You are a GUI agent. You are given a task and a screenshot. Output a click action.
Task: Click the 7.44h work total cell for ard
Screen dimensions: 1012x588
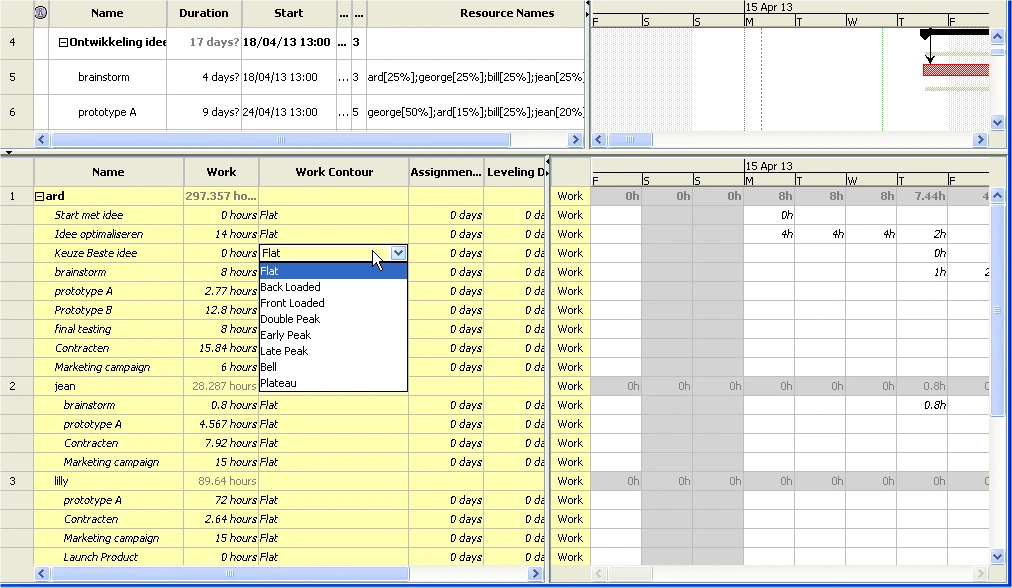click(x=922, y=196)
